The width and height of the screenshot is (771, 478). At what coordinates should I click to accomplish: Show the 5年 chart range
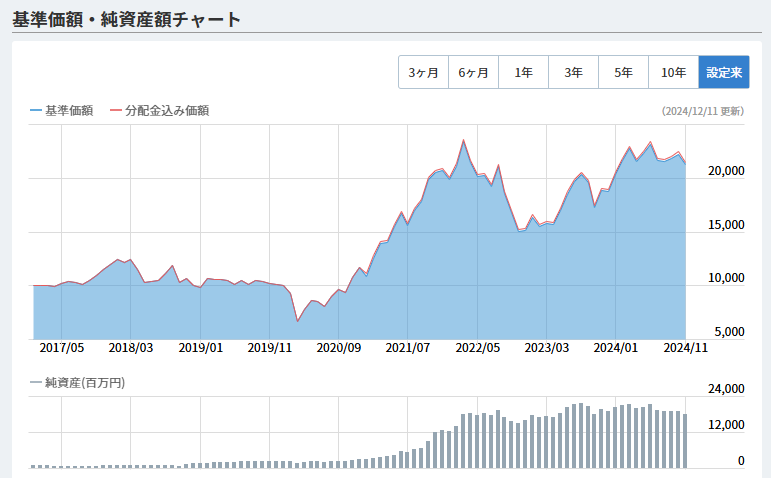tap(623, 72)
